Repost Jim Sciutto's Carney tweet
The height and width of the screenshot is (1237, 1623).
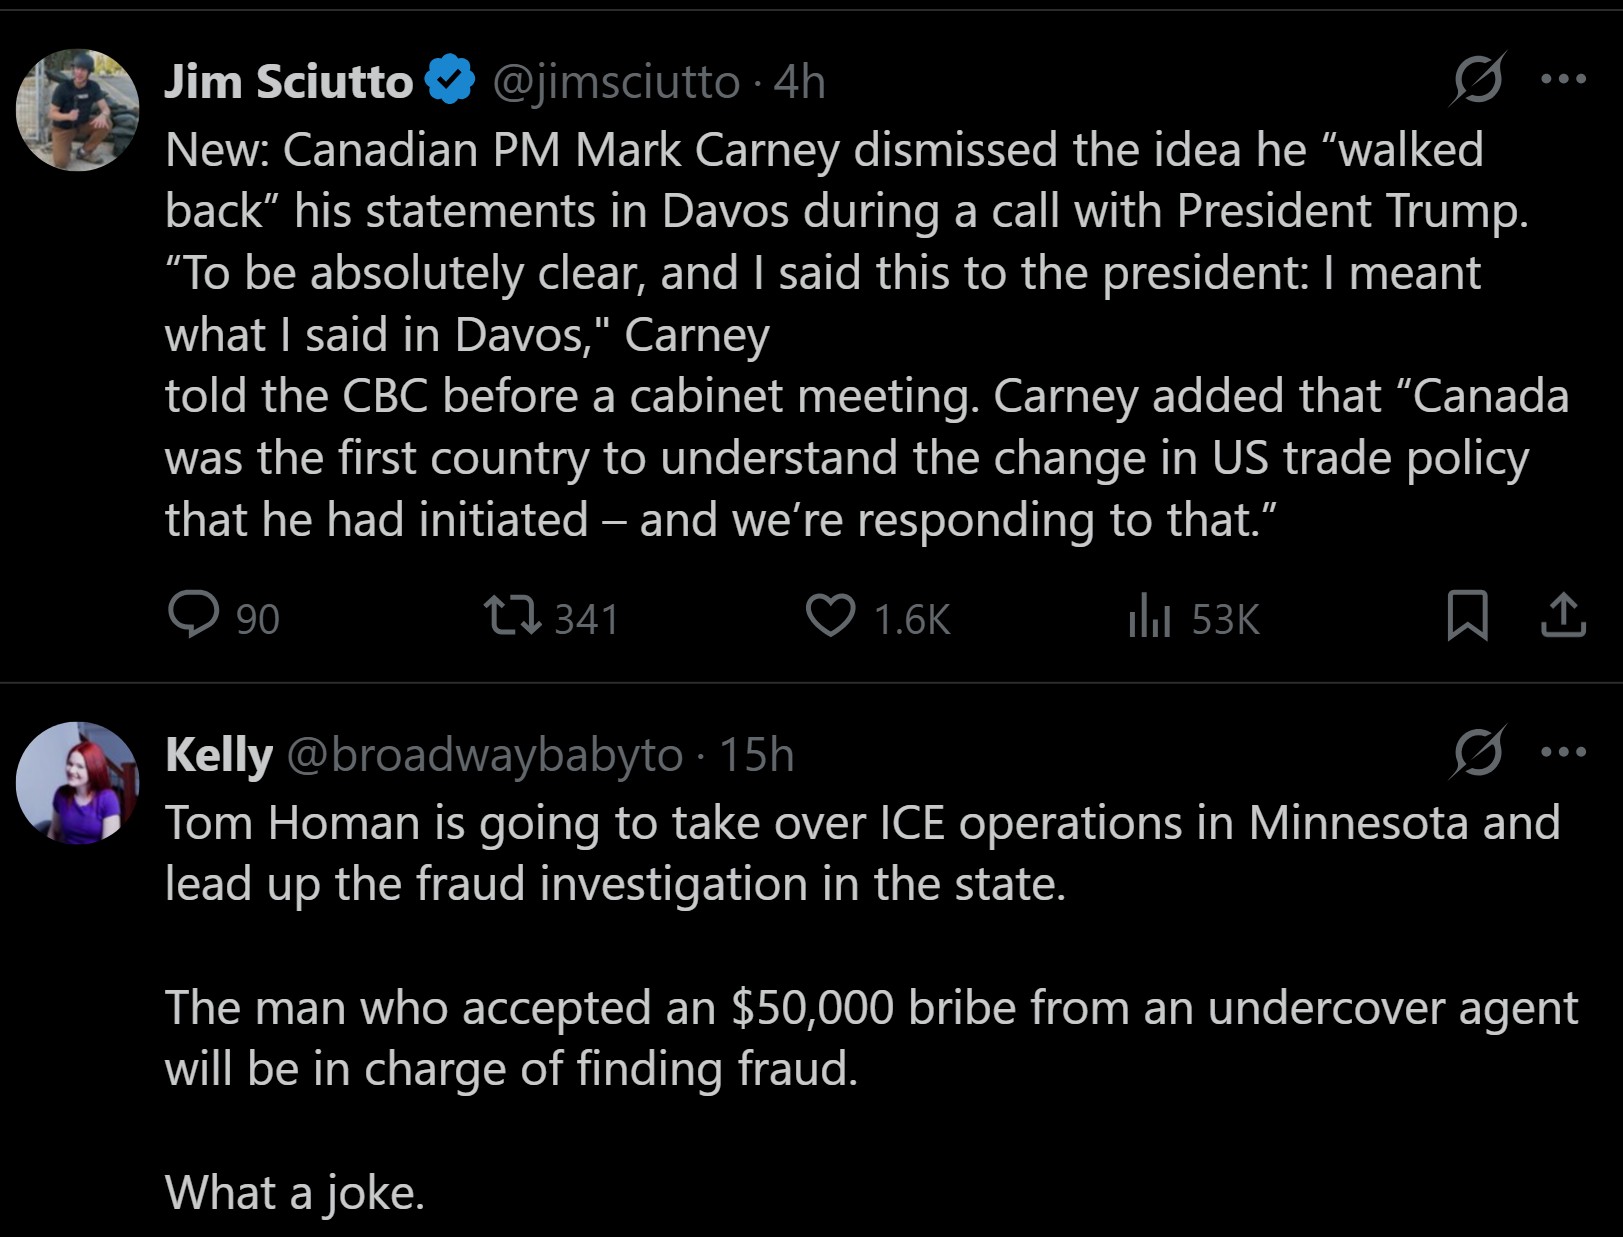[512, 615]
